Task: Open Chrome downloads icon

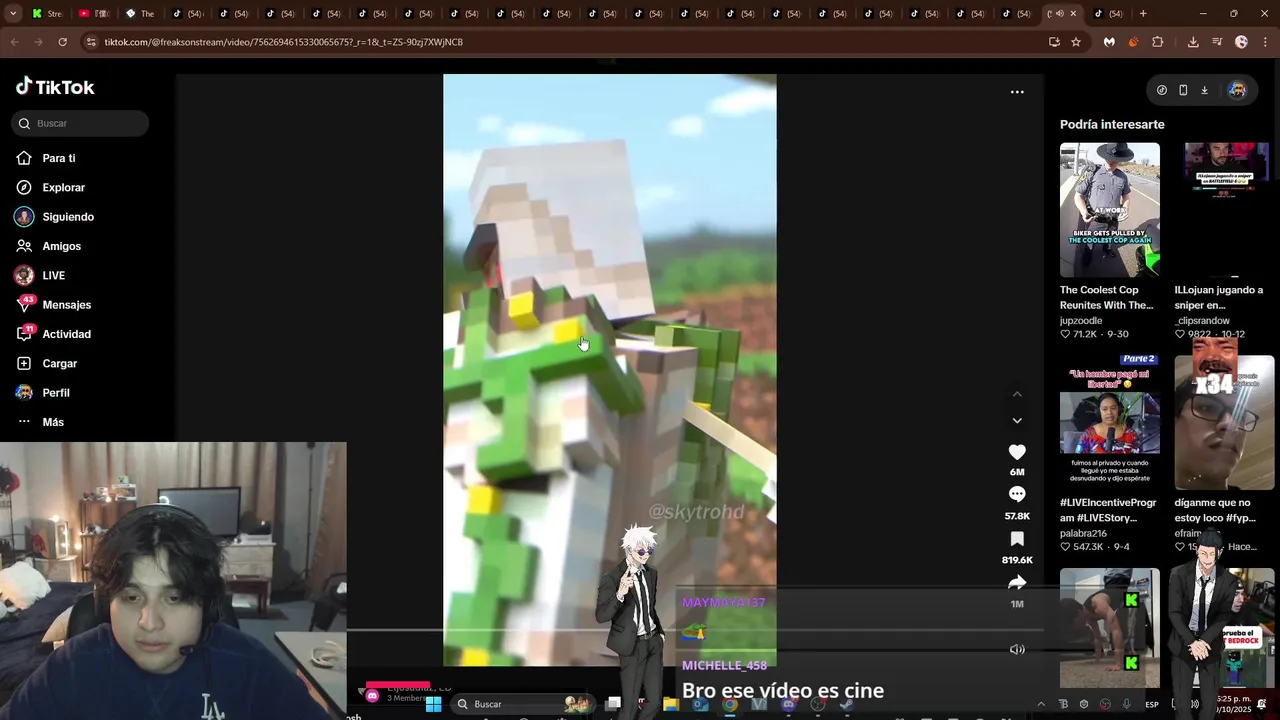Action: click(x=1193, y=42)
